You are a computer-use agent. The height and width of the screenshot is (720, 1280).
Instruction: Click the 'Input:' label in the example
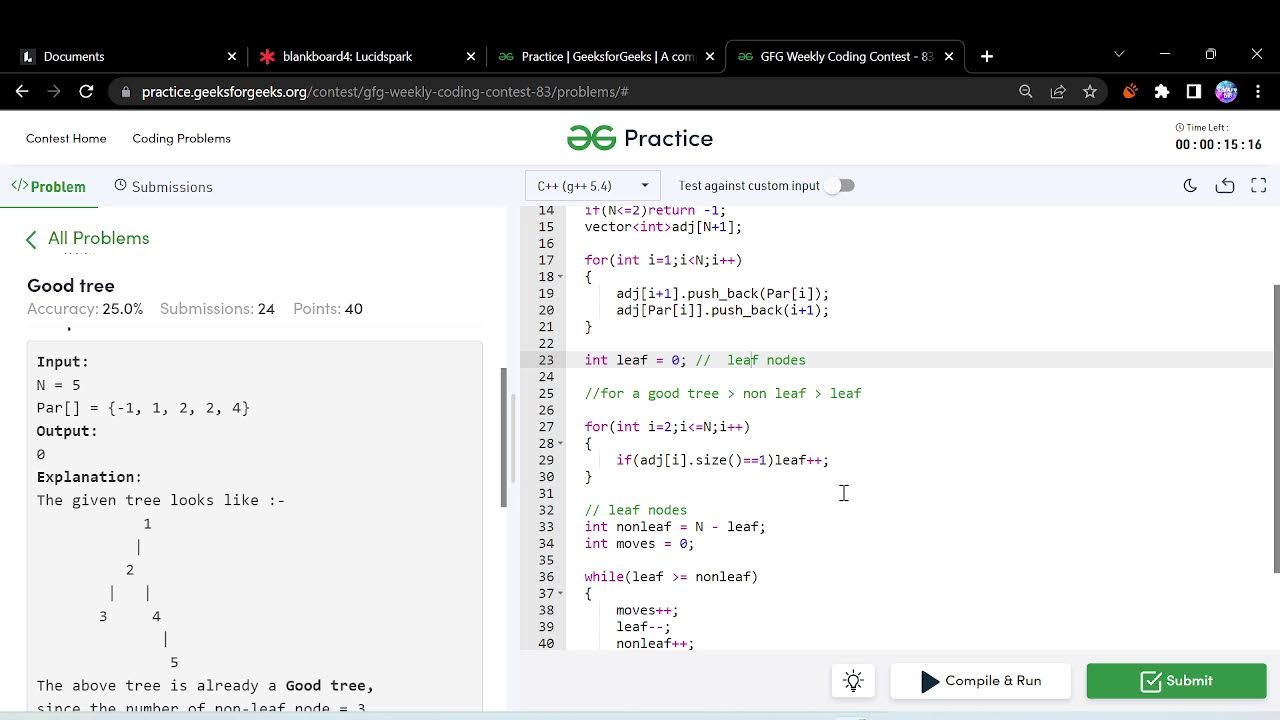click(x=63, y=362)
